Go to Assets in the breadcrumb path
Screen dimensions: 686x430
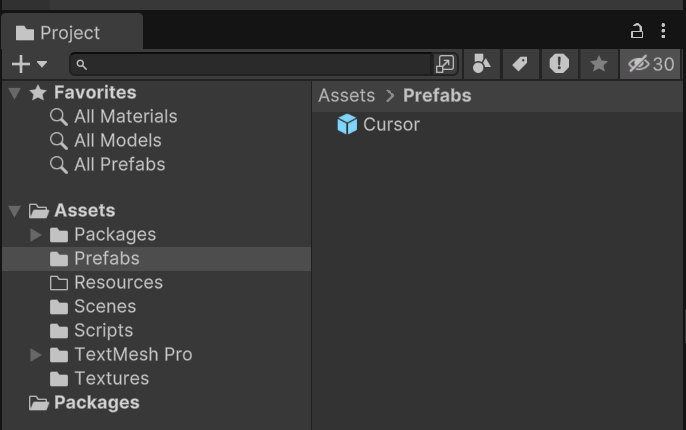(x=346, y=95)
